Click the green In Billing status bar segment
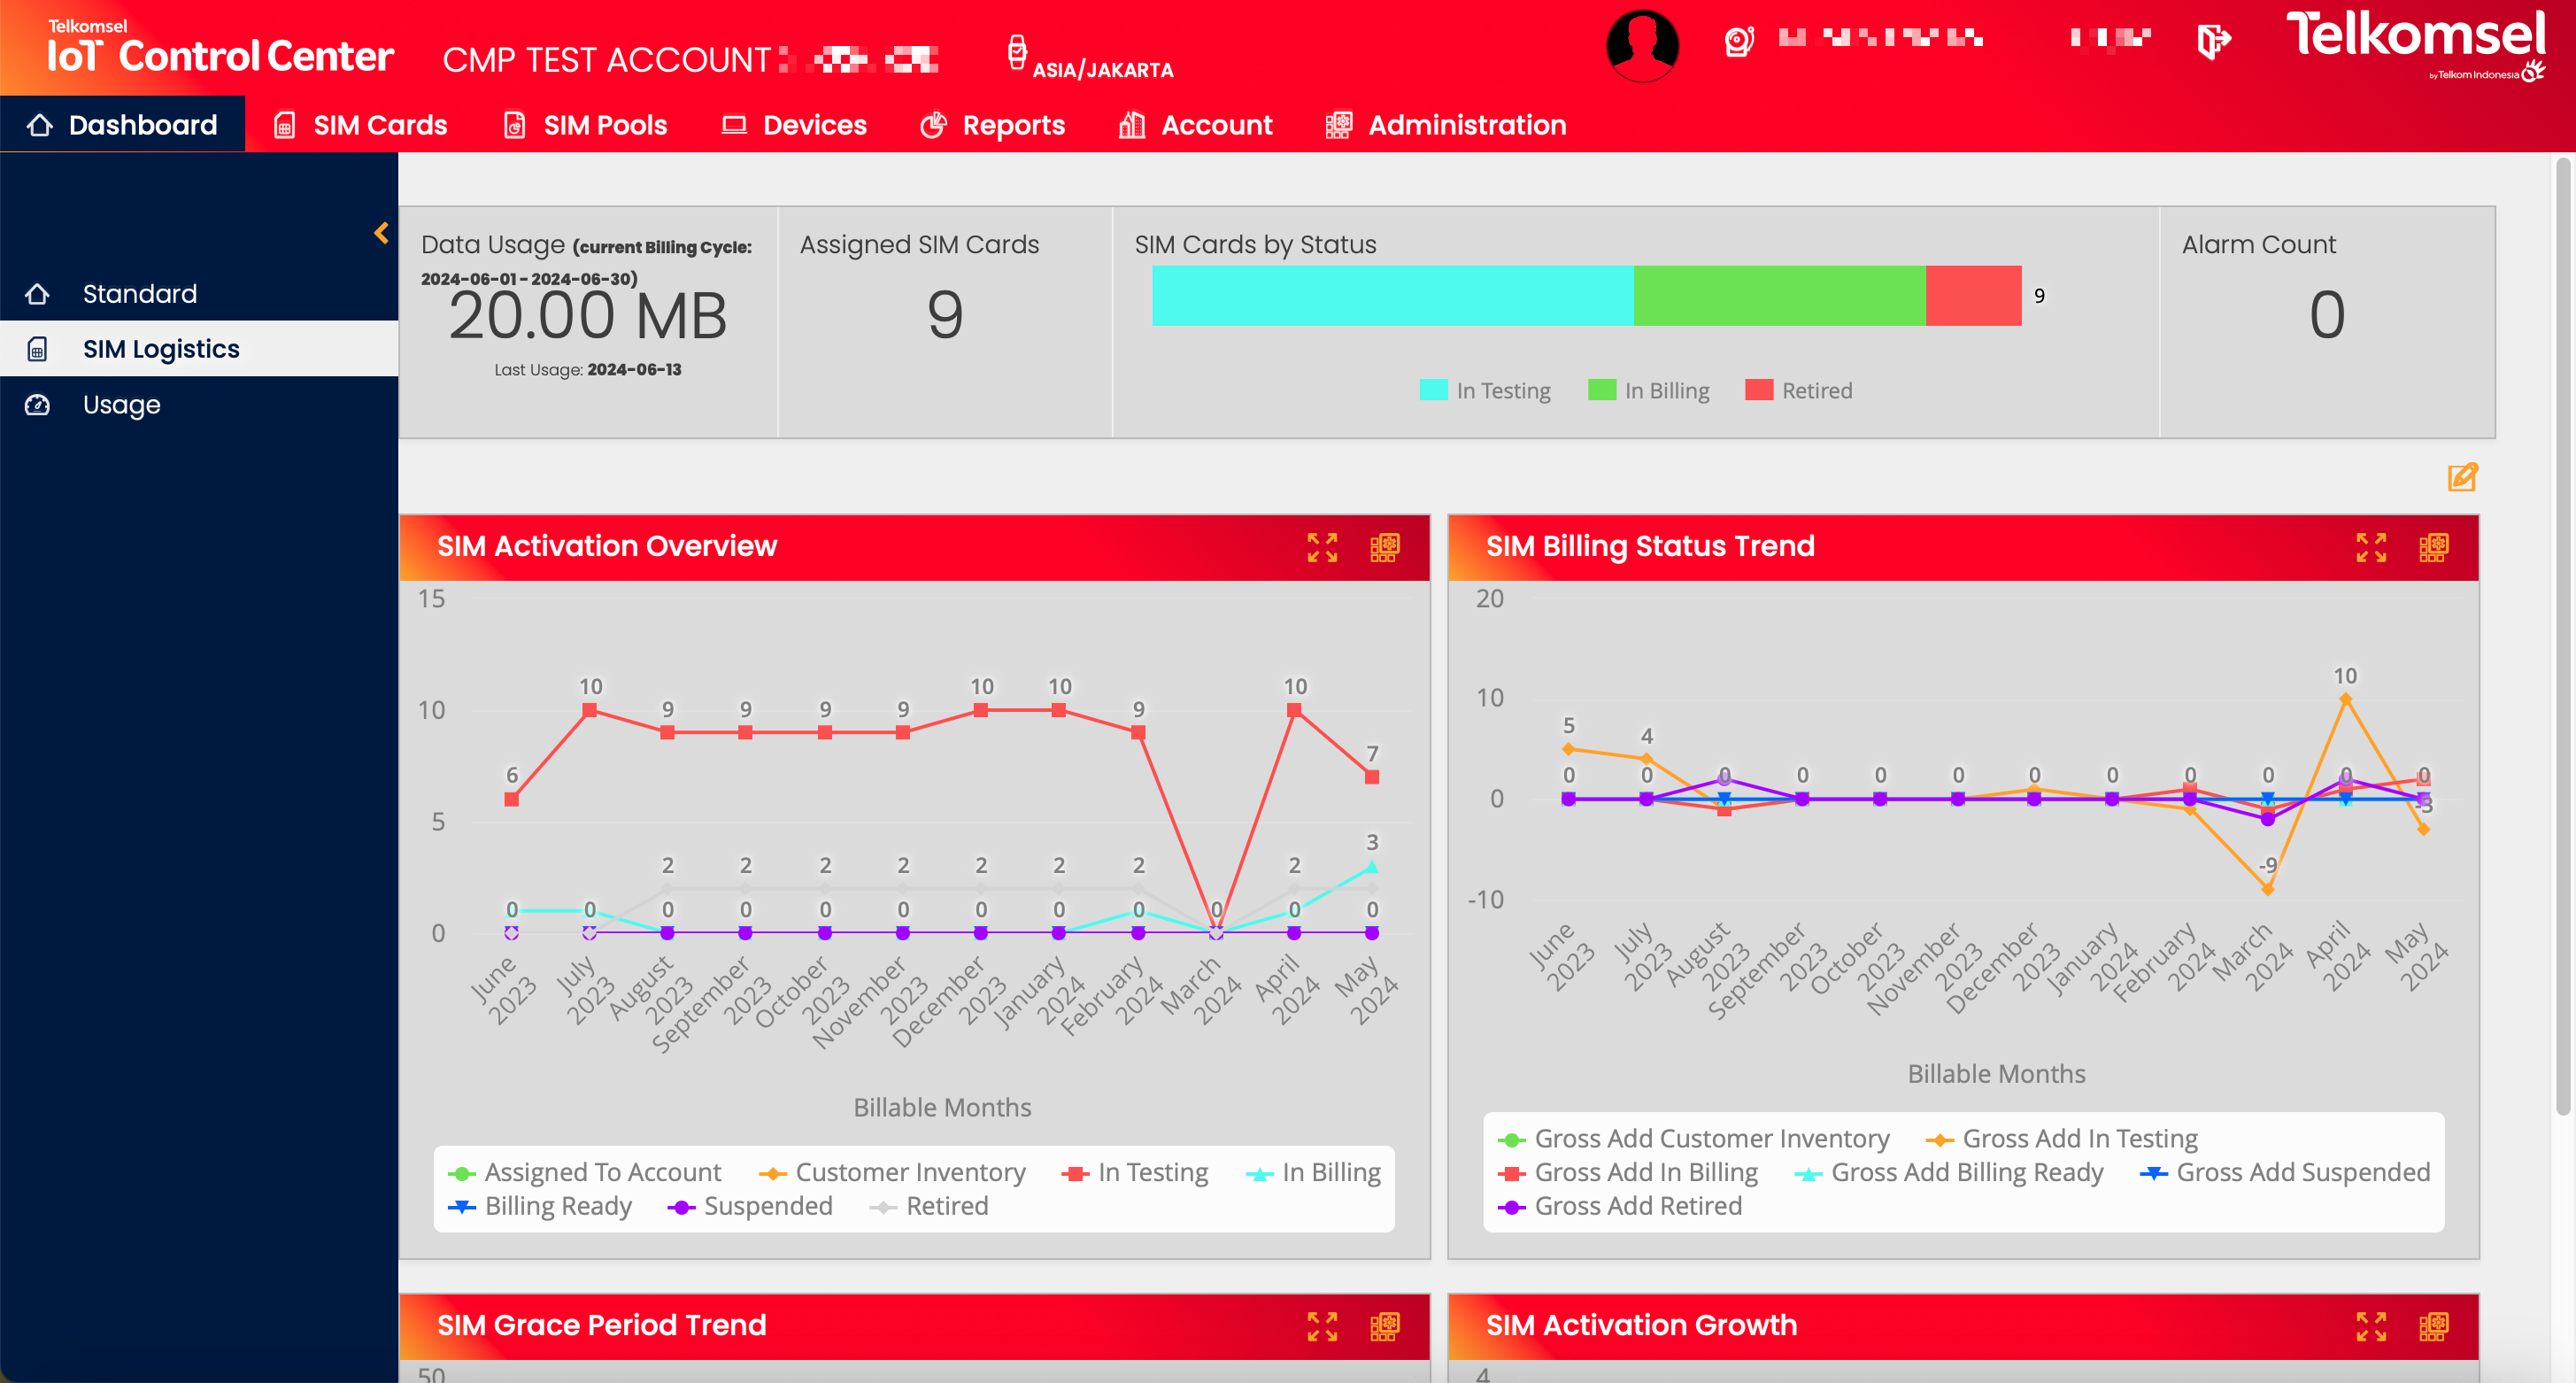Viewport: 2576px width, 1383px height. coord(1779,295)
